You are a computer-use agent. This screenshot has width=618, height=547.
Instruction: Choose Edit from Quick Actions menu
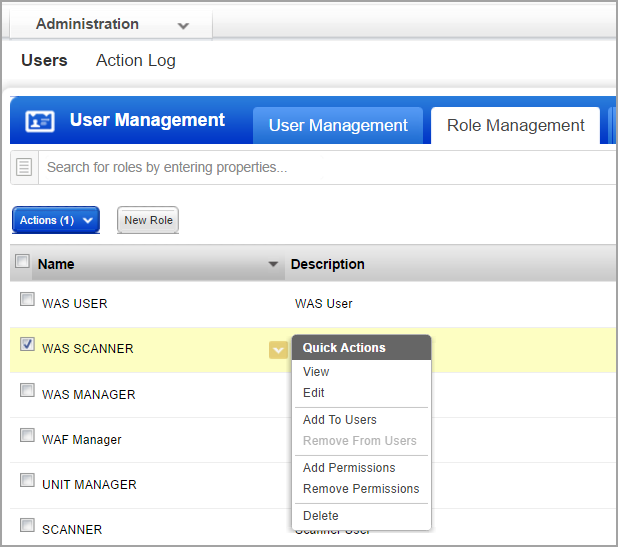(314, 393)
